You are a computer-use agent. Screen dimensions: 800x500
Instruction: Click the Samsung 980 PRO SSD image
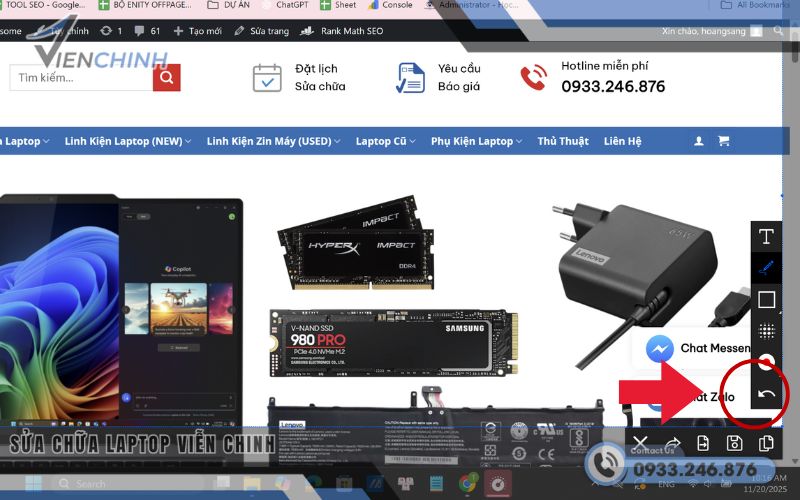click(394, 343)
